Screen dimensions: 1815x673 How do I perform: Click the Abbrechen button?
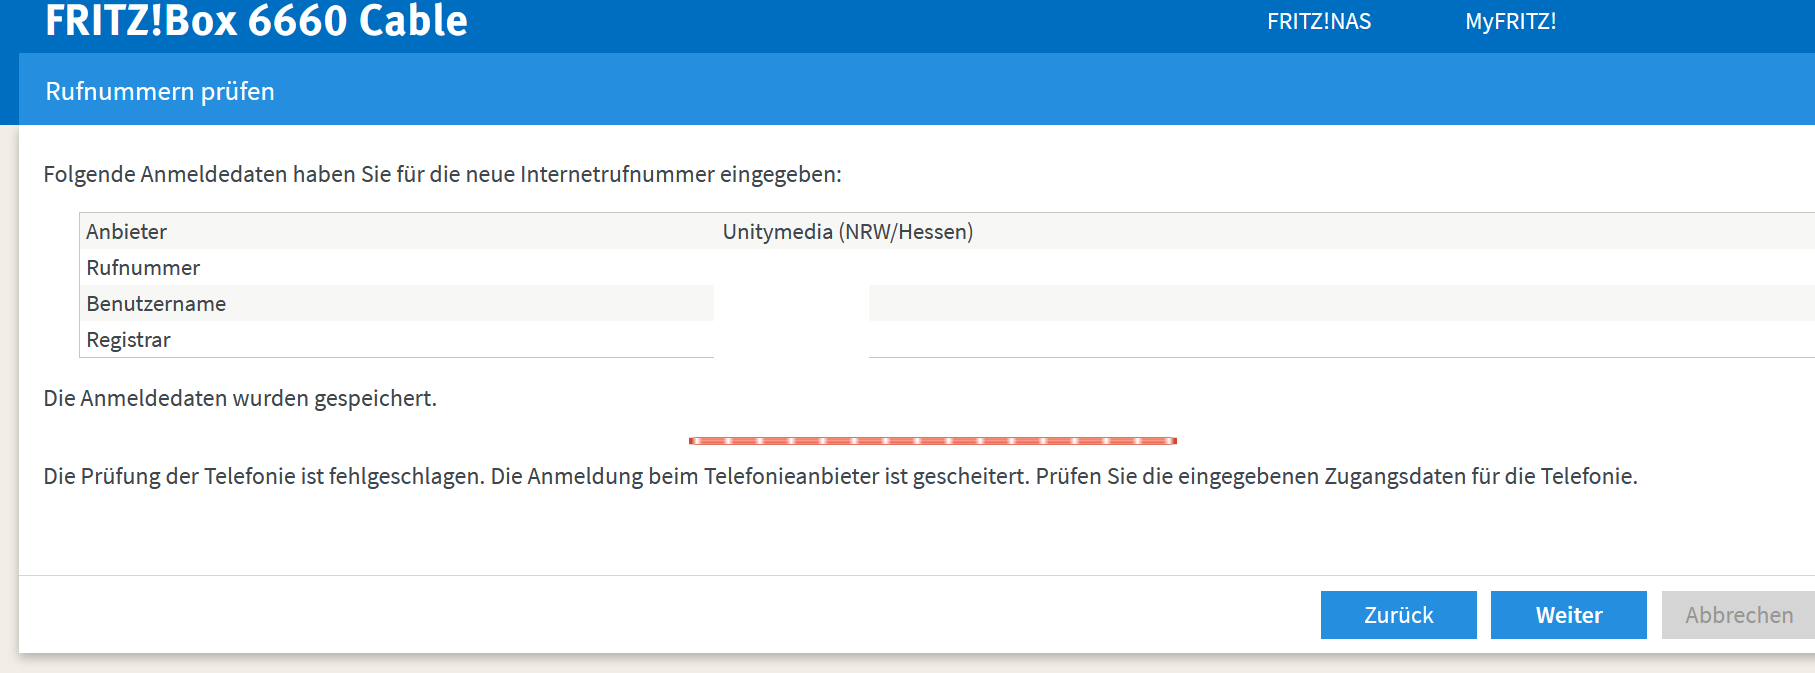1738,615
